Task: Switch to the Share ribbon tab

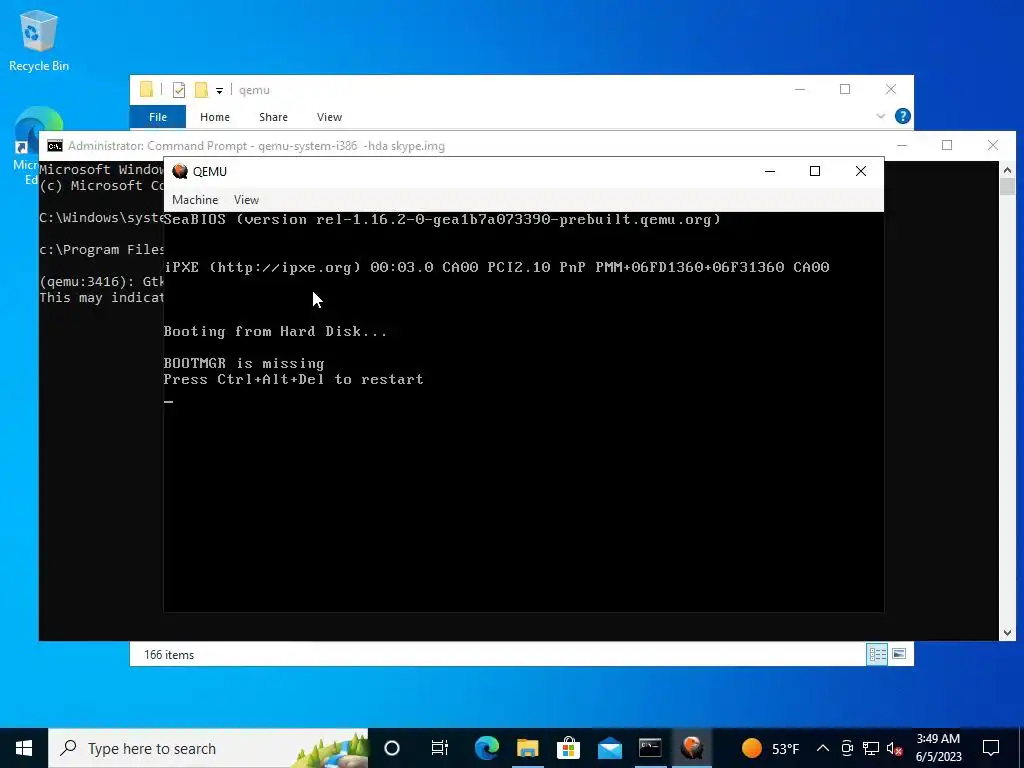Action: 273,117
